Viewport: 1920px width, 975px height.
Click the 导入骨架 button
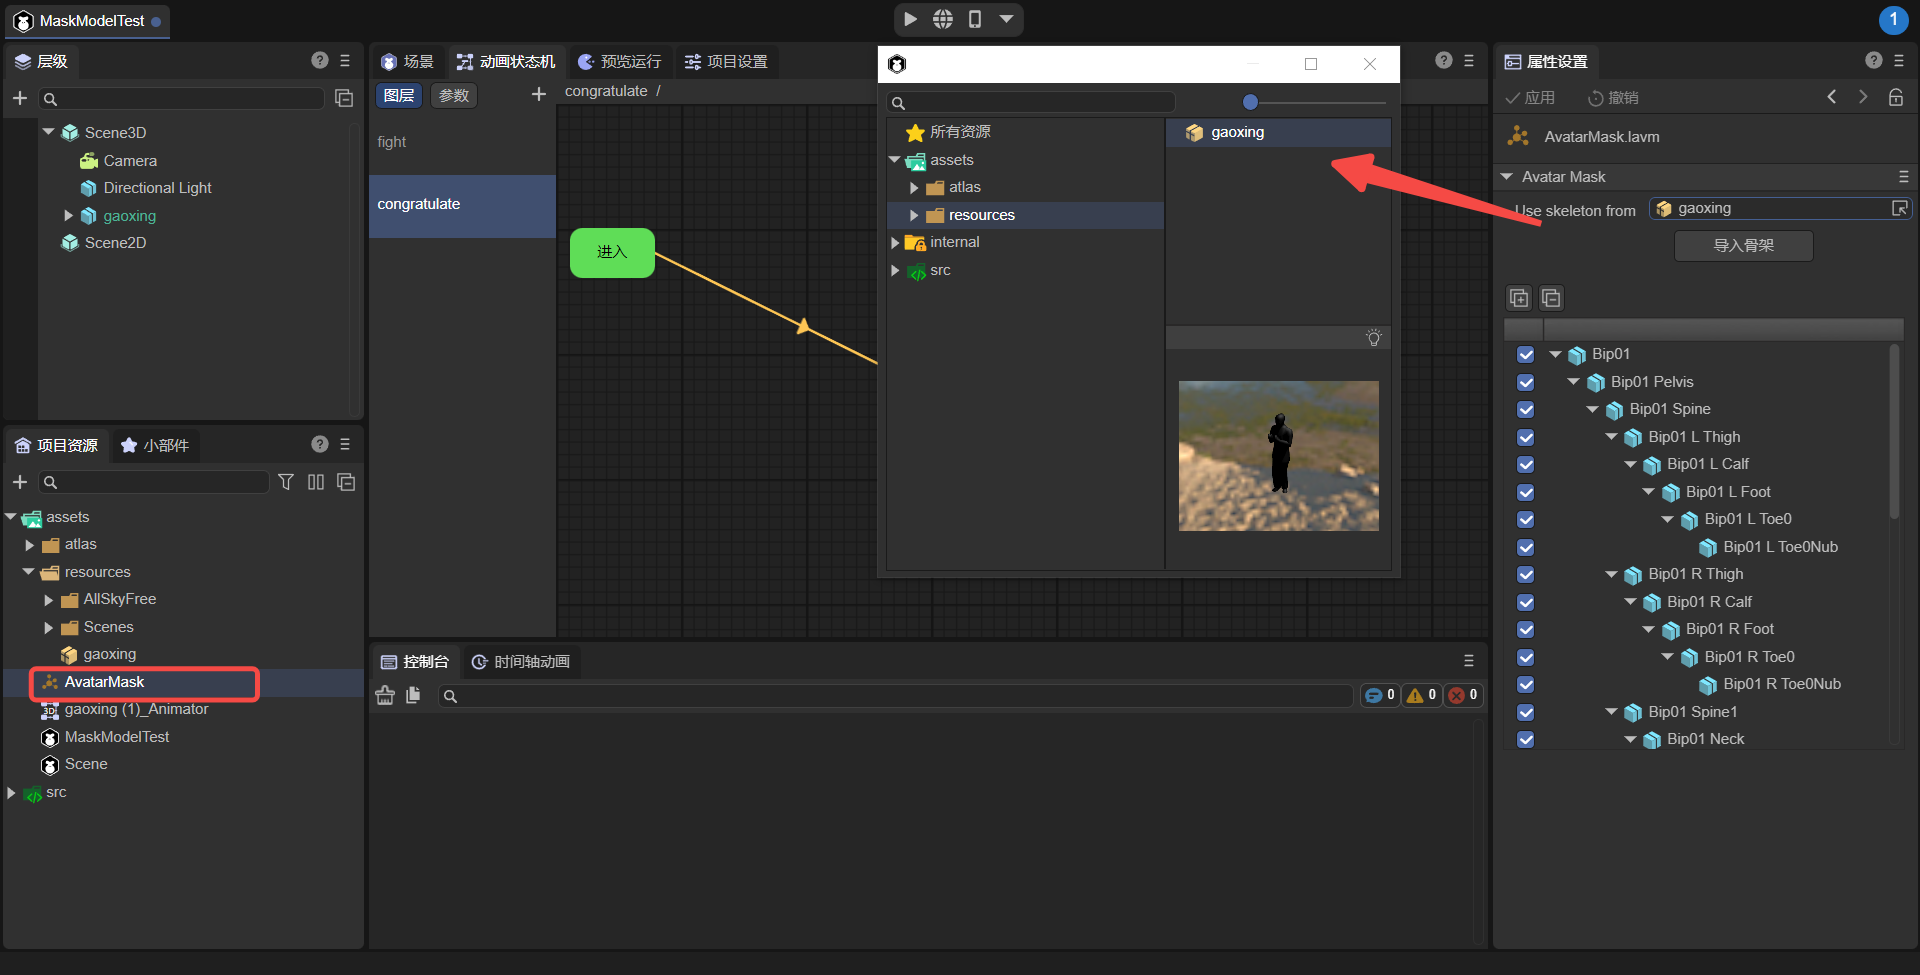(1743, 246)
